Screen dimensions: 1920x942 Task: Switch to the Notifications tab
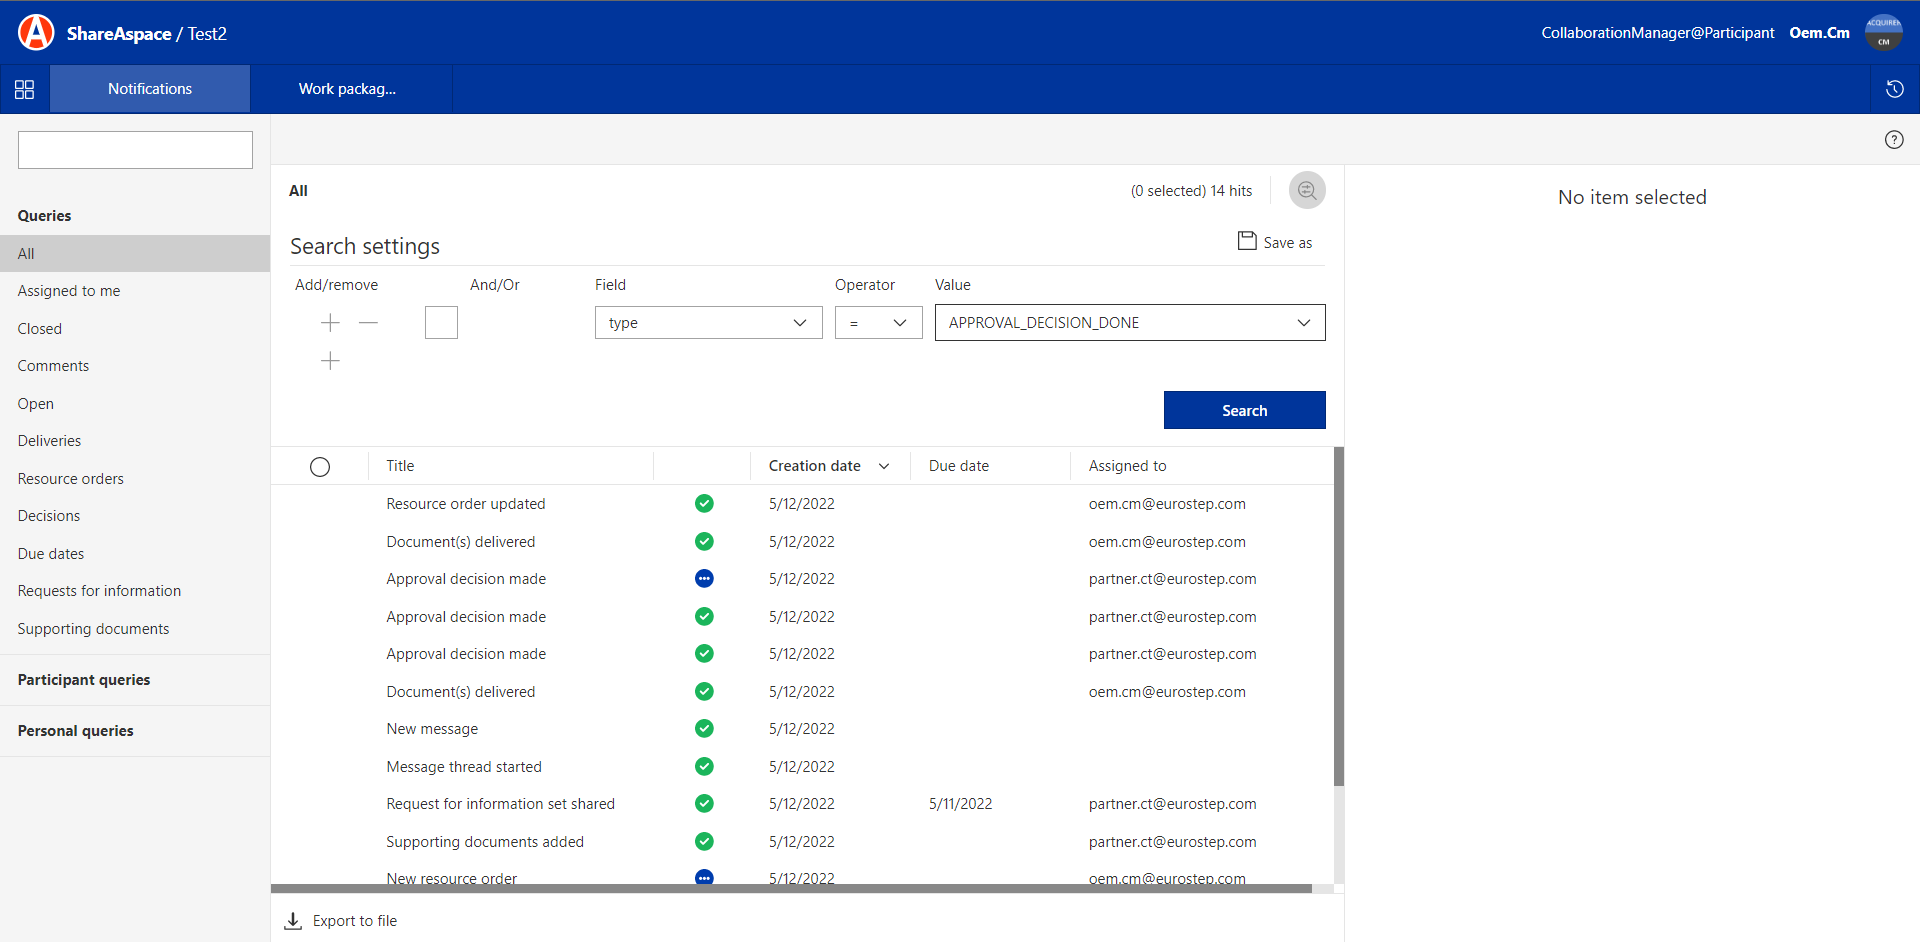[x=150, y=89]
